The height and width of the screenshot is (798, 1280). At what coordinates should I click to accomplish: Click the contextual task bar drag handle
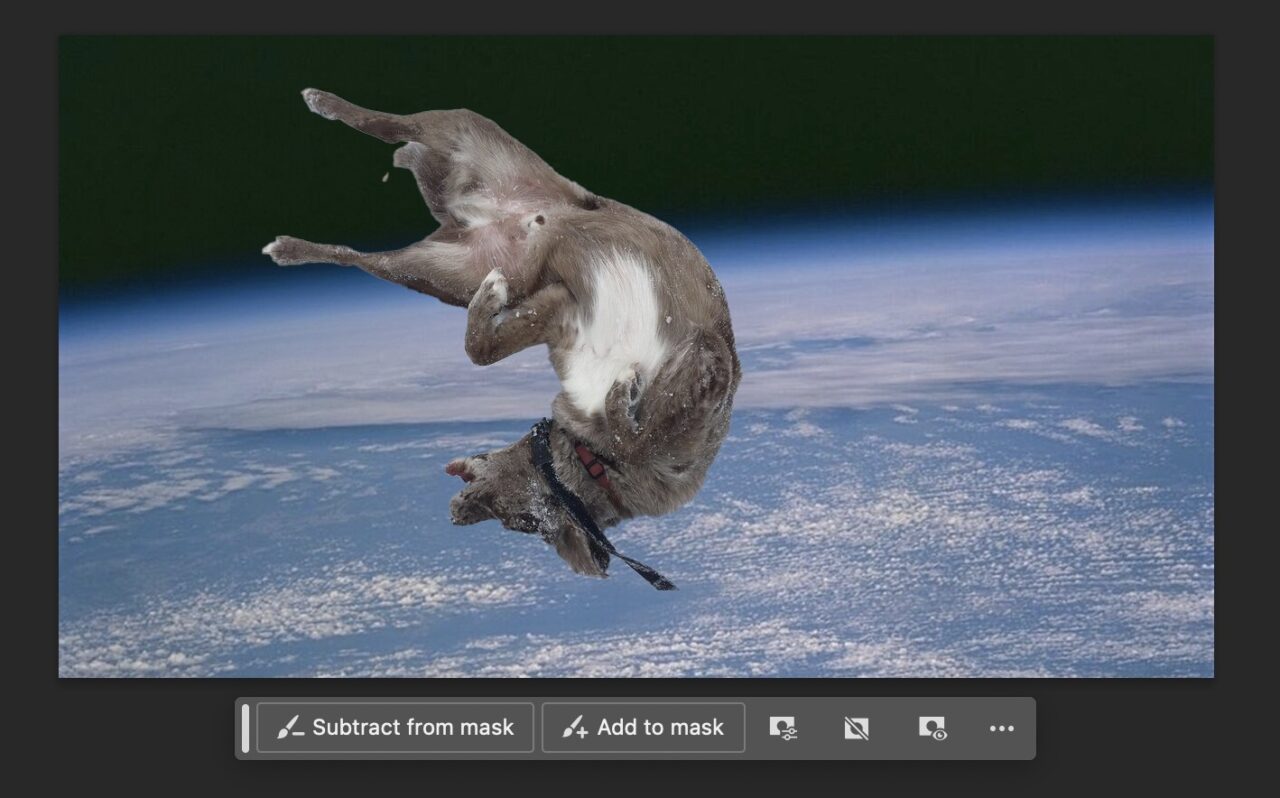tap(245, 728)
